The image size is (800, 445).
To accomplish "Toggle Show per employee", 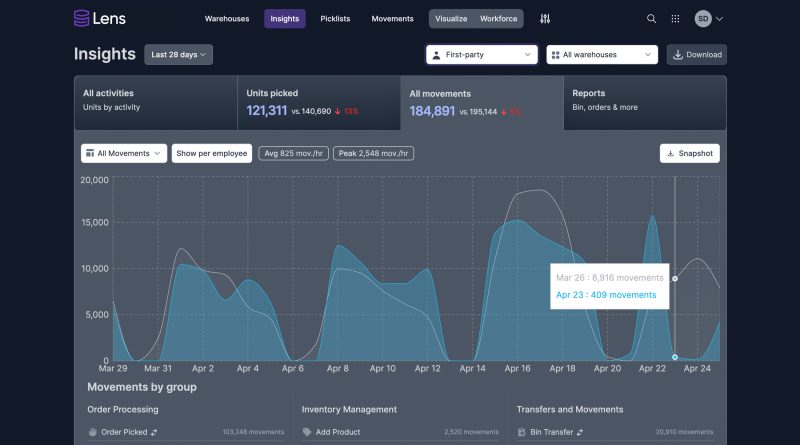I will (211, 153).
